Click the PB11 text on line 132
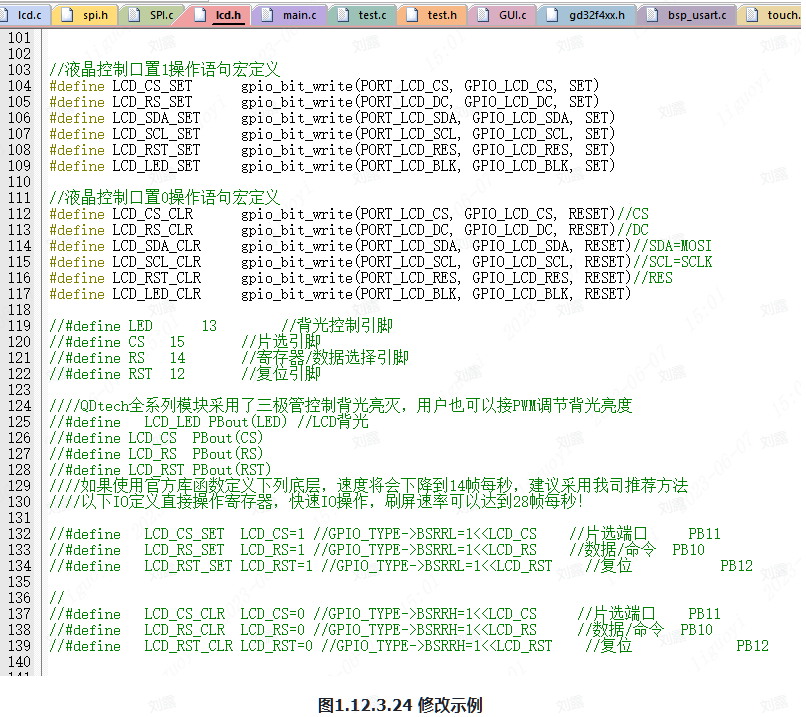 tap(704, 534)
